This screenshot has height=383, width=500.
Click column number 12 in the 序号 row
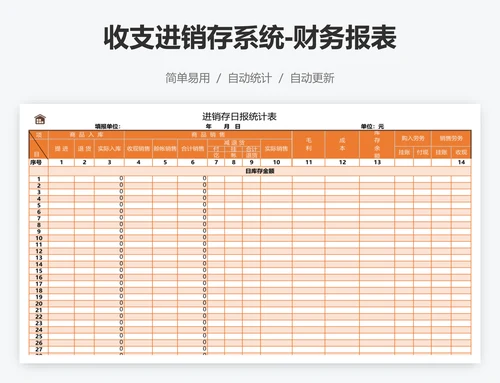point(342,162)
